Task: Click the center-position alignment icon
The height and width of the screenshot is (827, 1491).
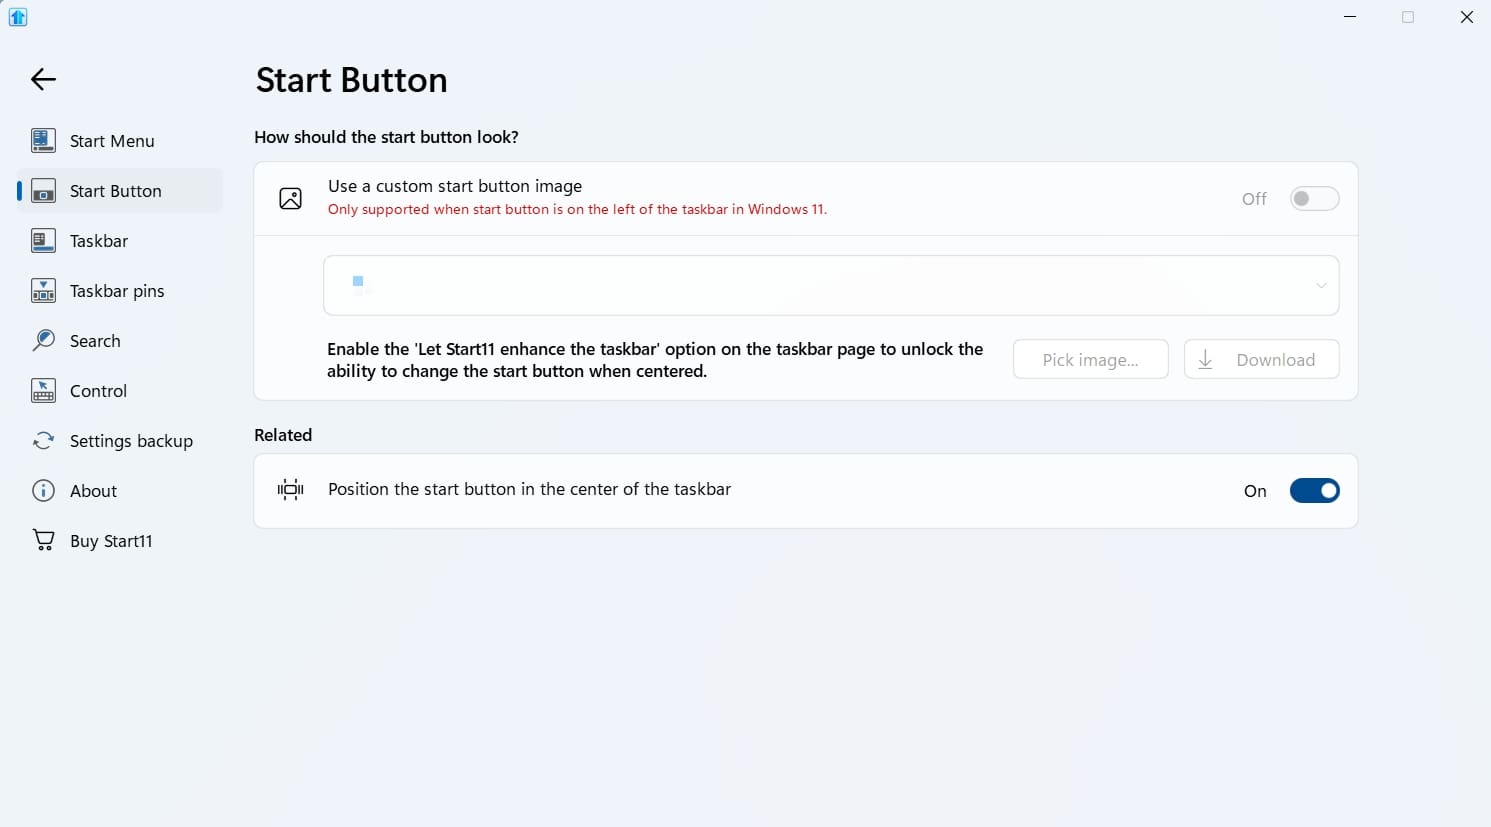Action: coord(291,490)
